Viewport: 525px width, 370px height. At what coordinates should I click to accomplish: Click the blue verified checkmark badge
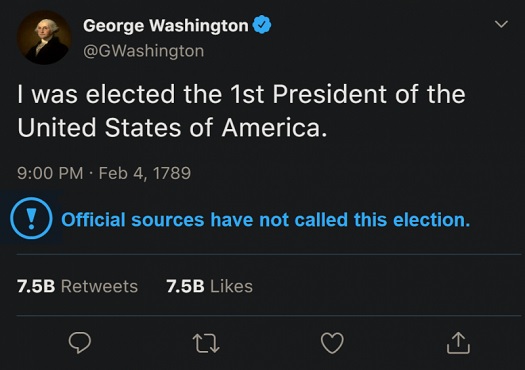coord(262,25)
